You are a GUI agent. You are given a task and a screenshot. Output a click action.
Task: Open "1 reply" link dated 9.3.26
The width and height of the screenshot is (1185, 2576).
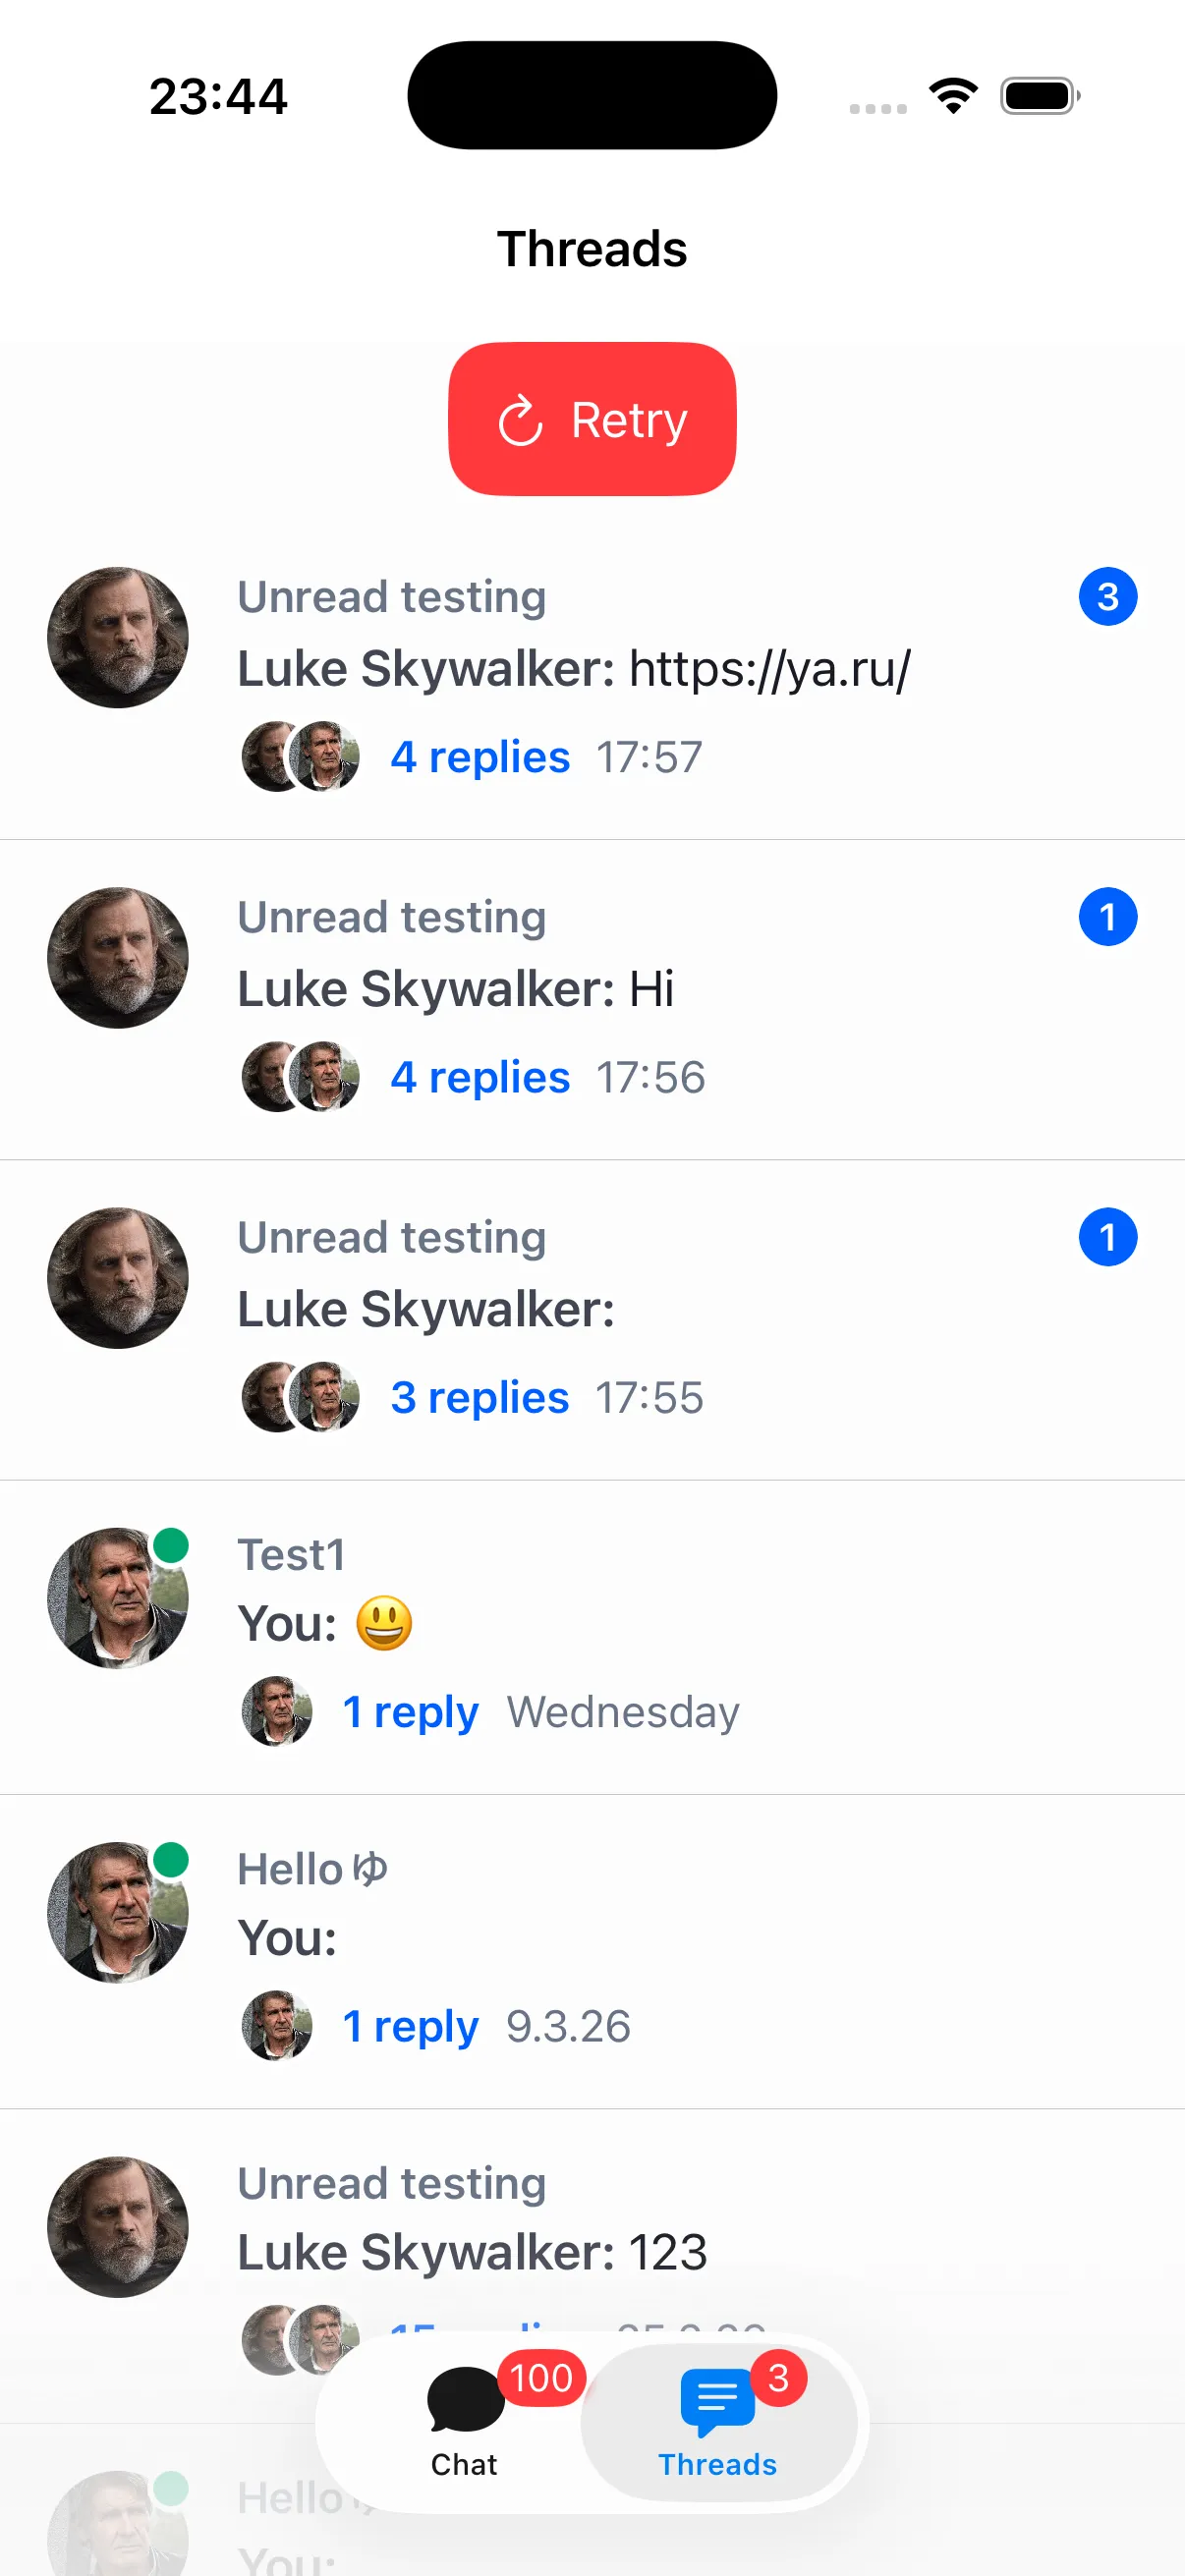pyautogui.click(x=410, y=2026)
